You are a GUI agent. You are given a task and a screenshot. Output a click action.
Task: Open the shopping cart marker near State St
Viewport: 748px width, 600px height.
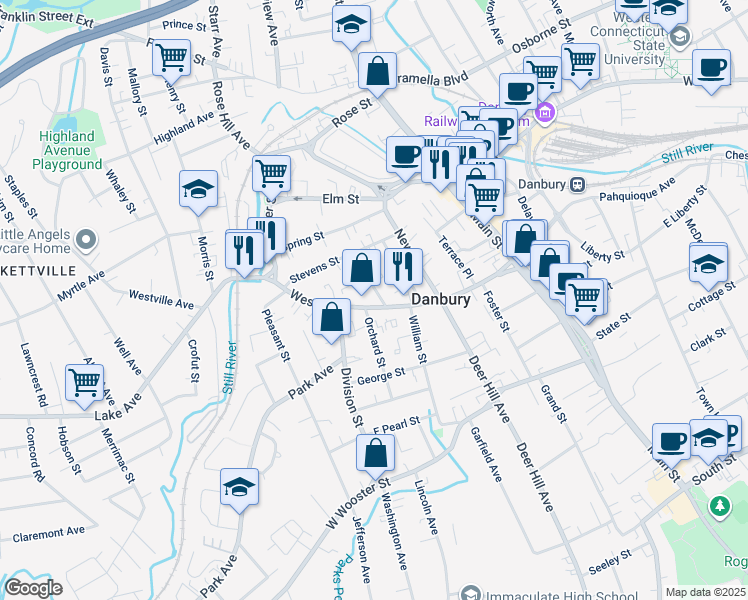(584, 296)
